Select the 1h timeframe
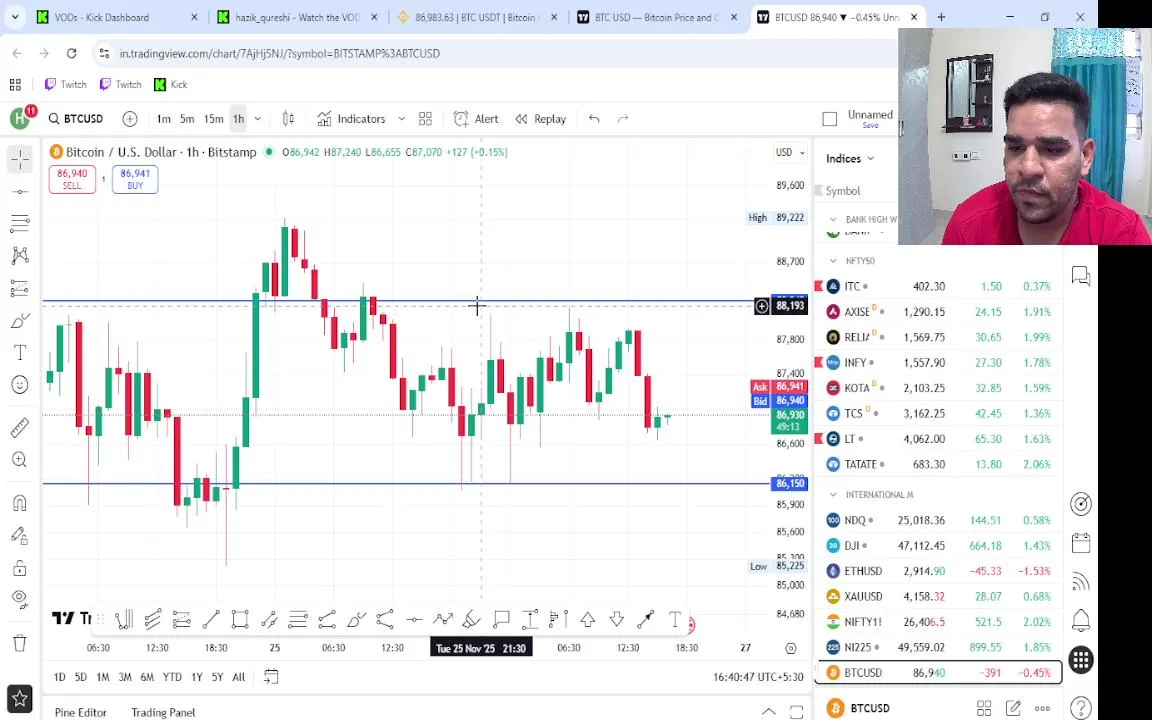 pos(239,119)
